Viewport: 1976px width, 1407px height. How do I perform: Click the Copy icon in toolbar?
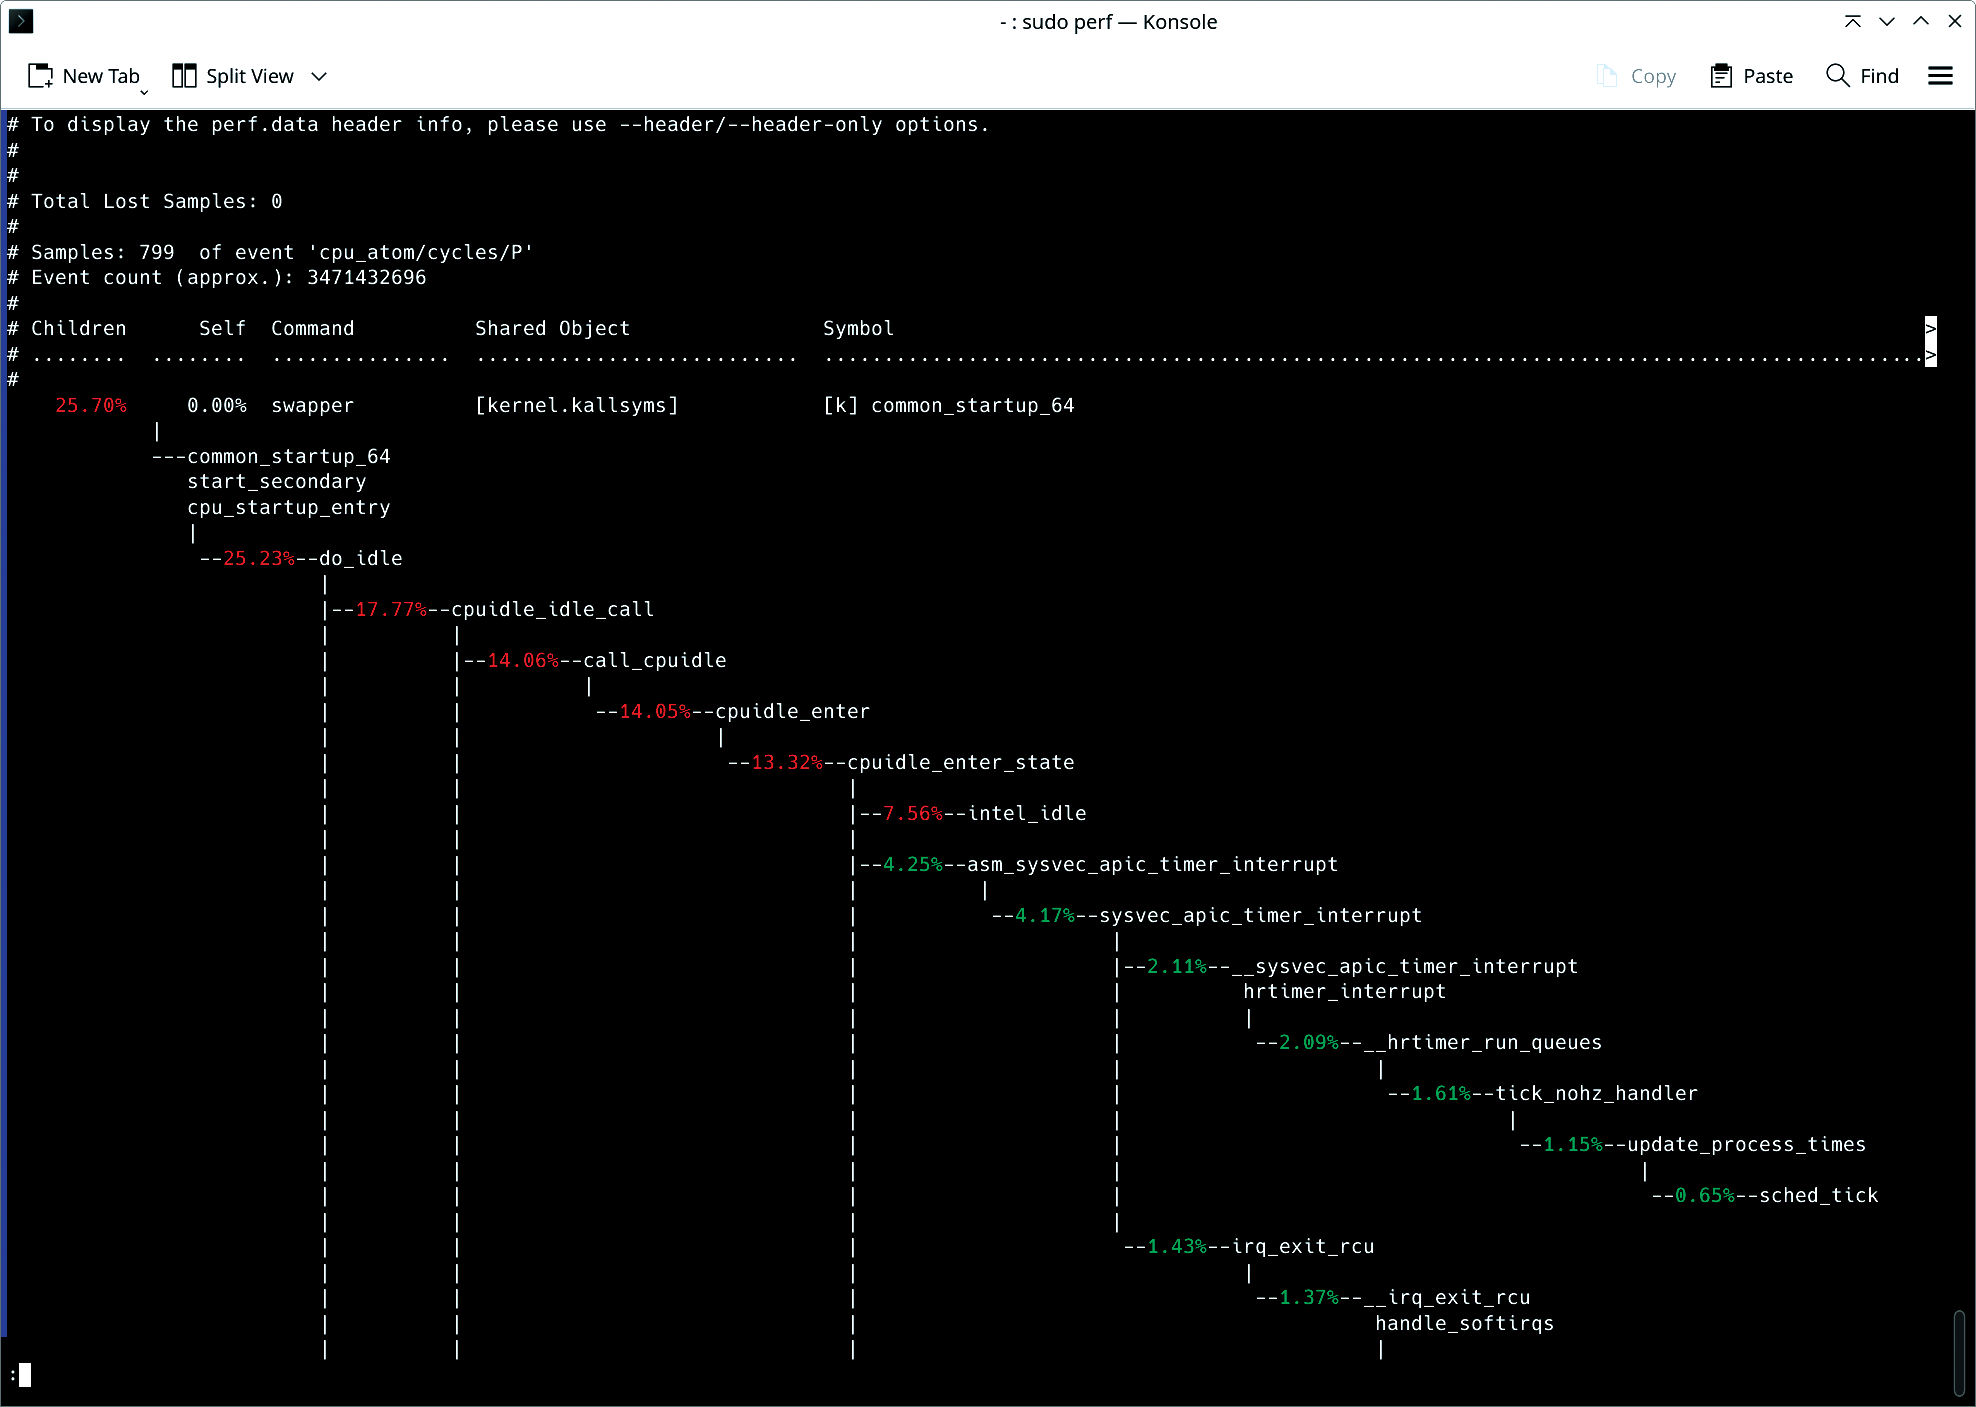click(x=1607, y=76)
